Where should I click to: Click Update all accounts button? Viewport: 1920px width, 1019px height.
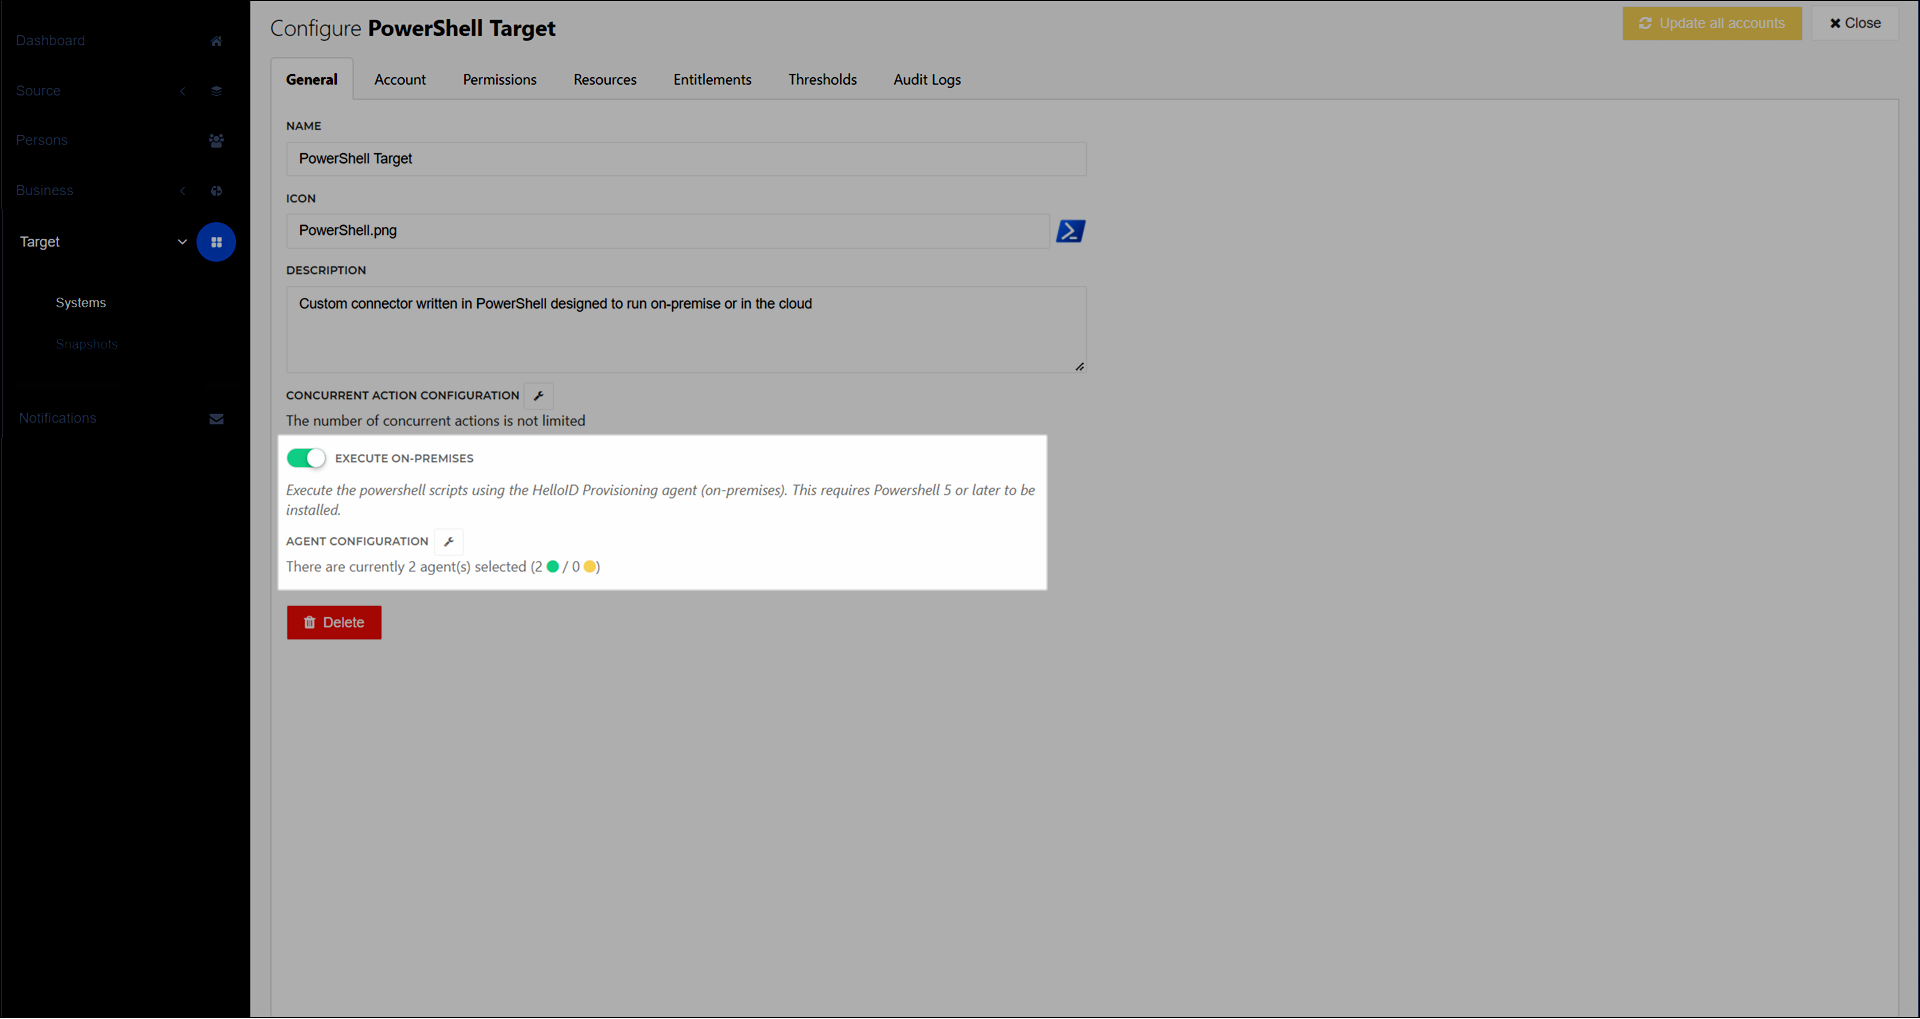(x=1712, y=23)
